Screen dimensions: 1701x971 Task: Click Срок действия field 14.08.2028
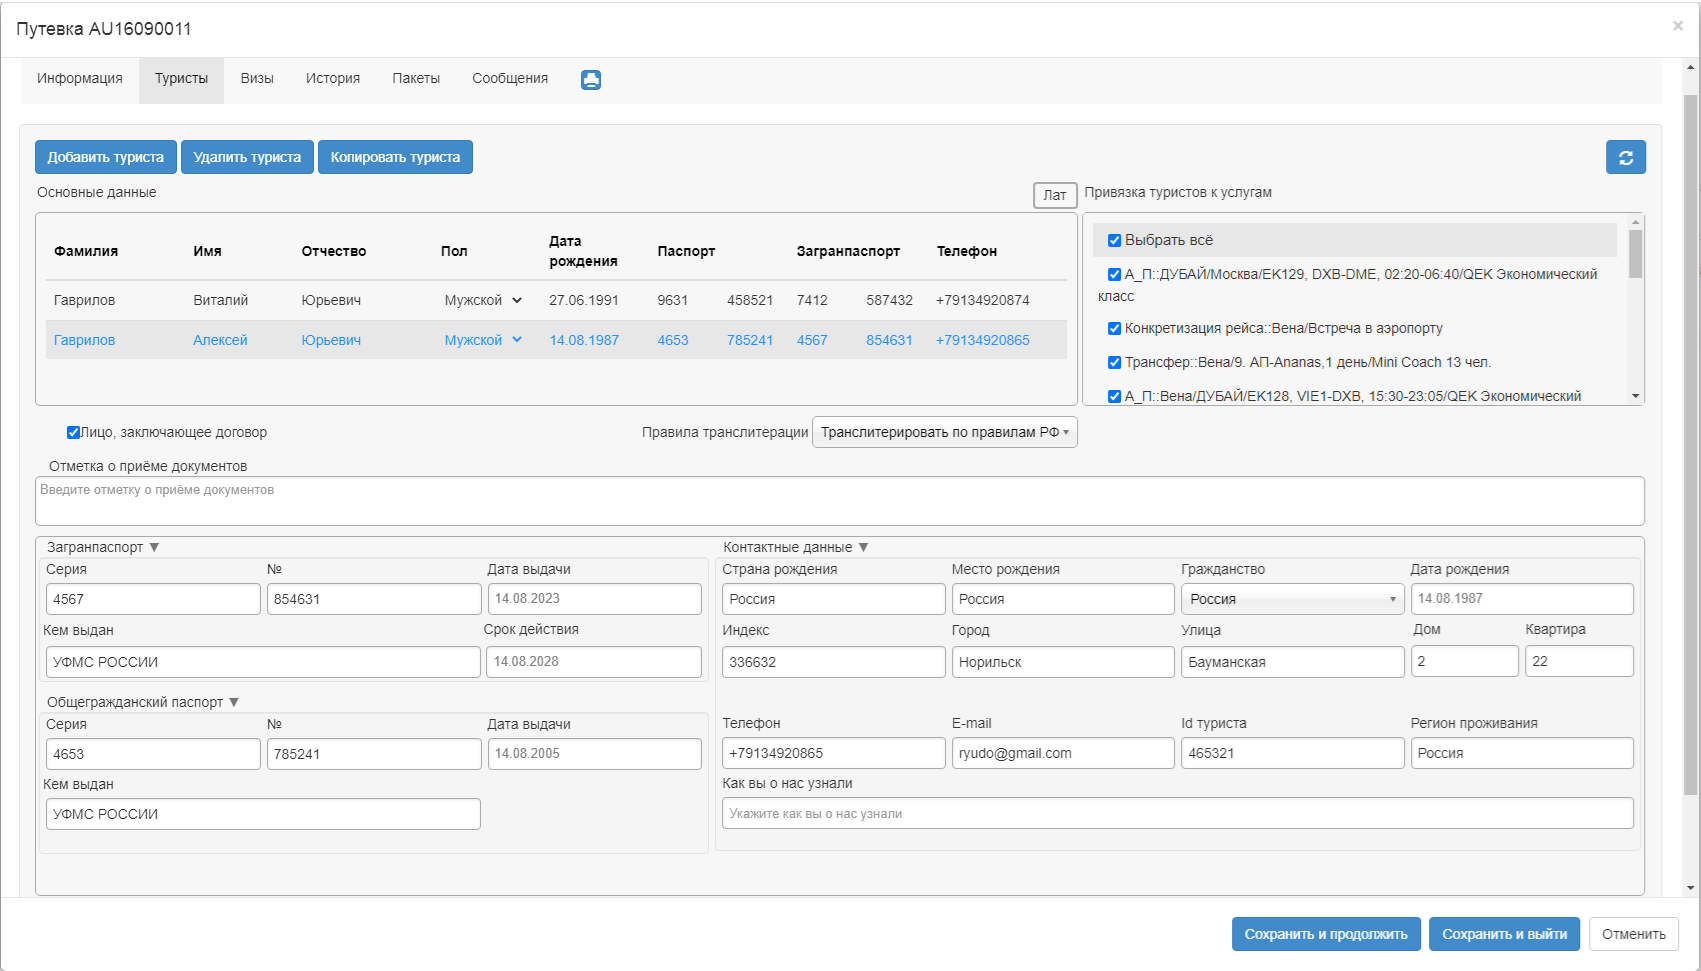pyautogui.click(x=594, y=662)
